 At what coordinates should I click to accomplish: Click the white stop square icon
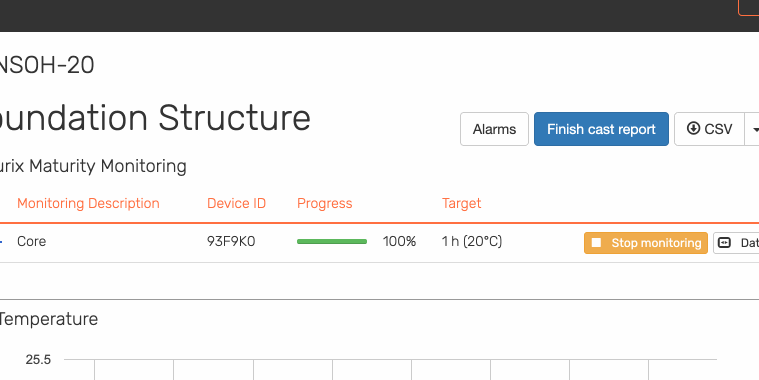(x=596, y=243)
